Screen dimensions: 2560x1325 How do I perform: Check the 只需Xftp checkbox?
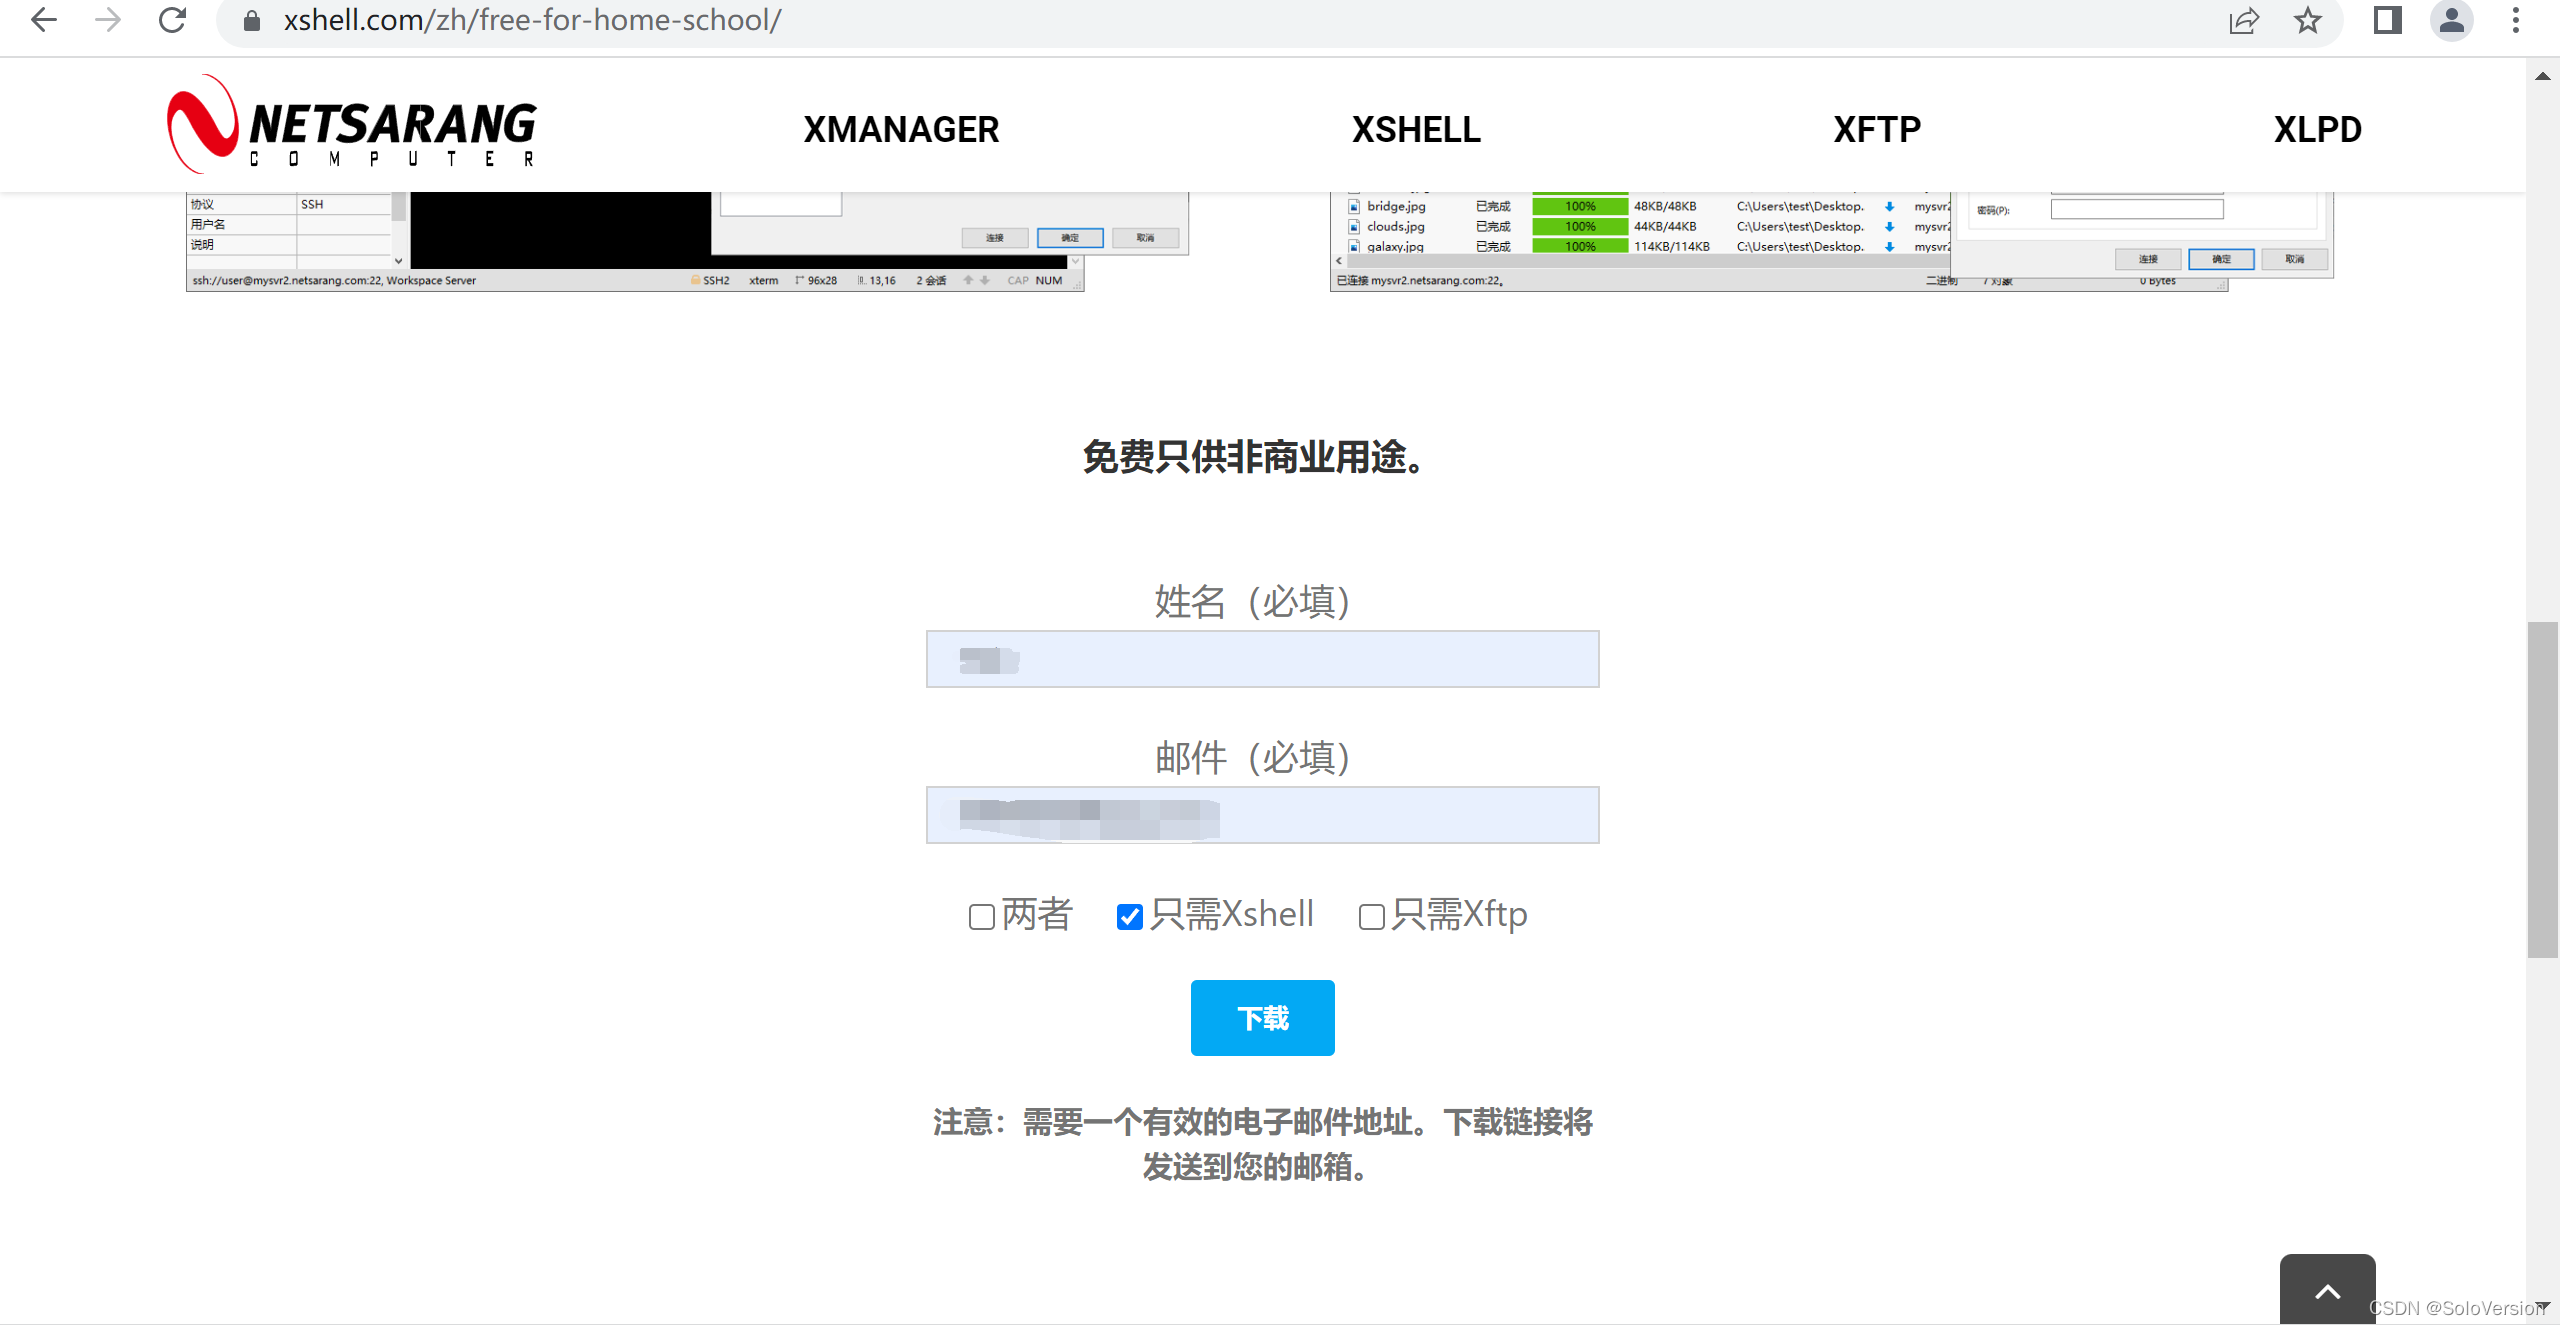tap(1371, 916)
